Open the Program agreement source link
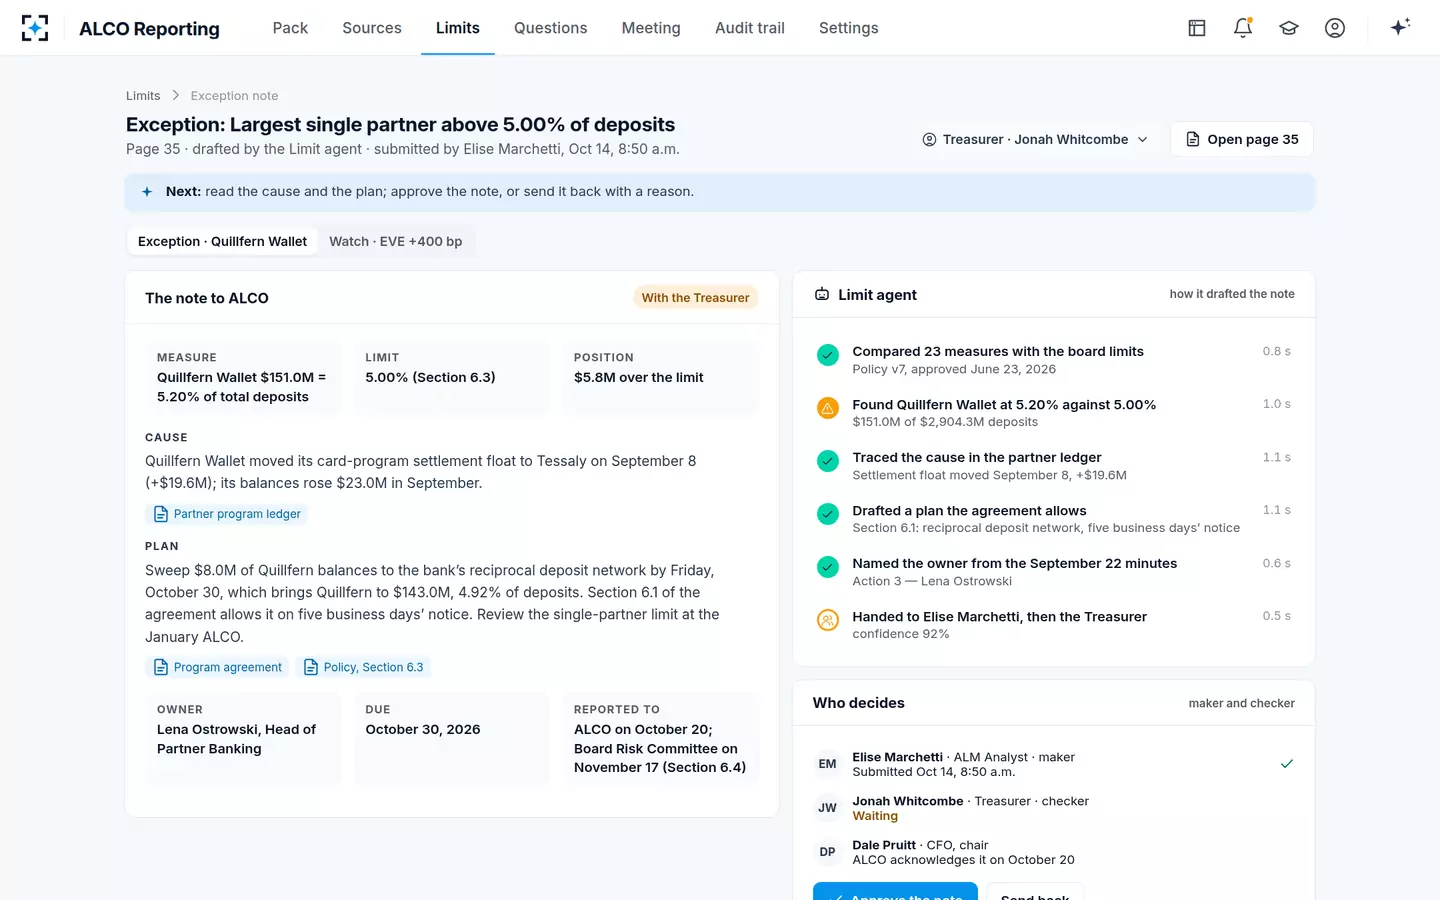Screen dimensions: 1440x900 (x=217, y=667)
